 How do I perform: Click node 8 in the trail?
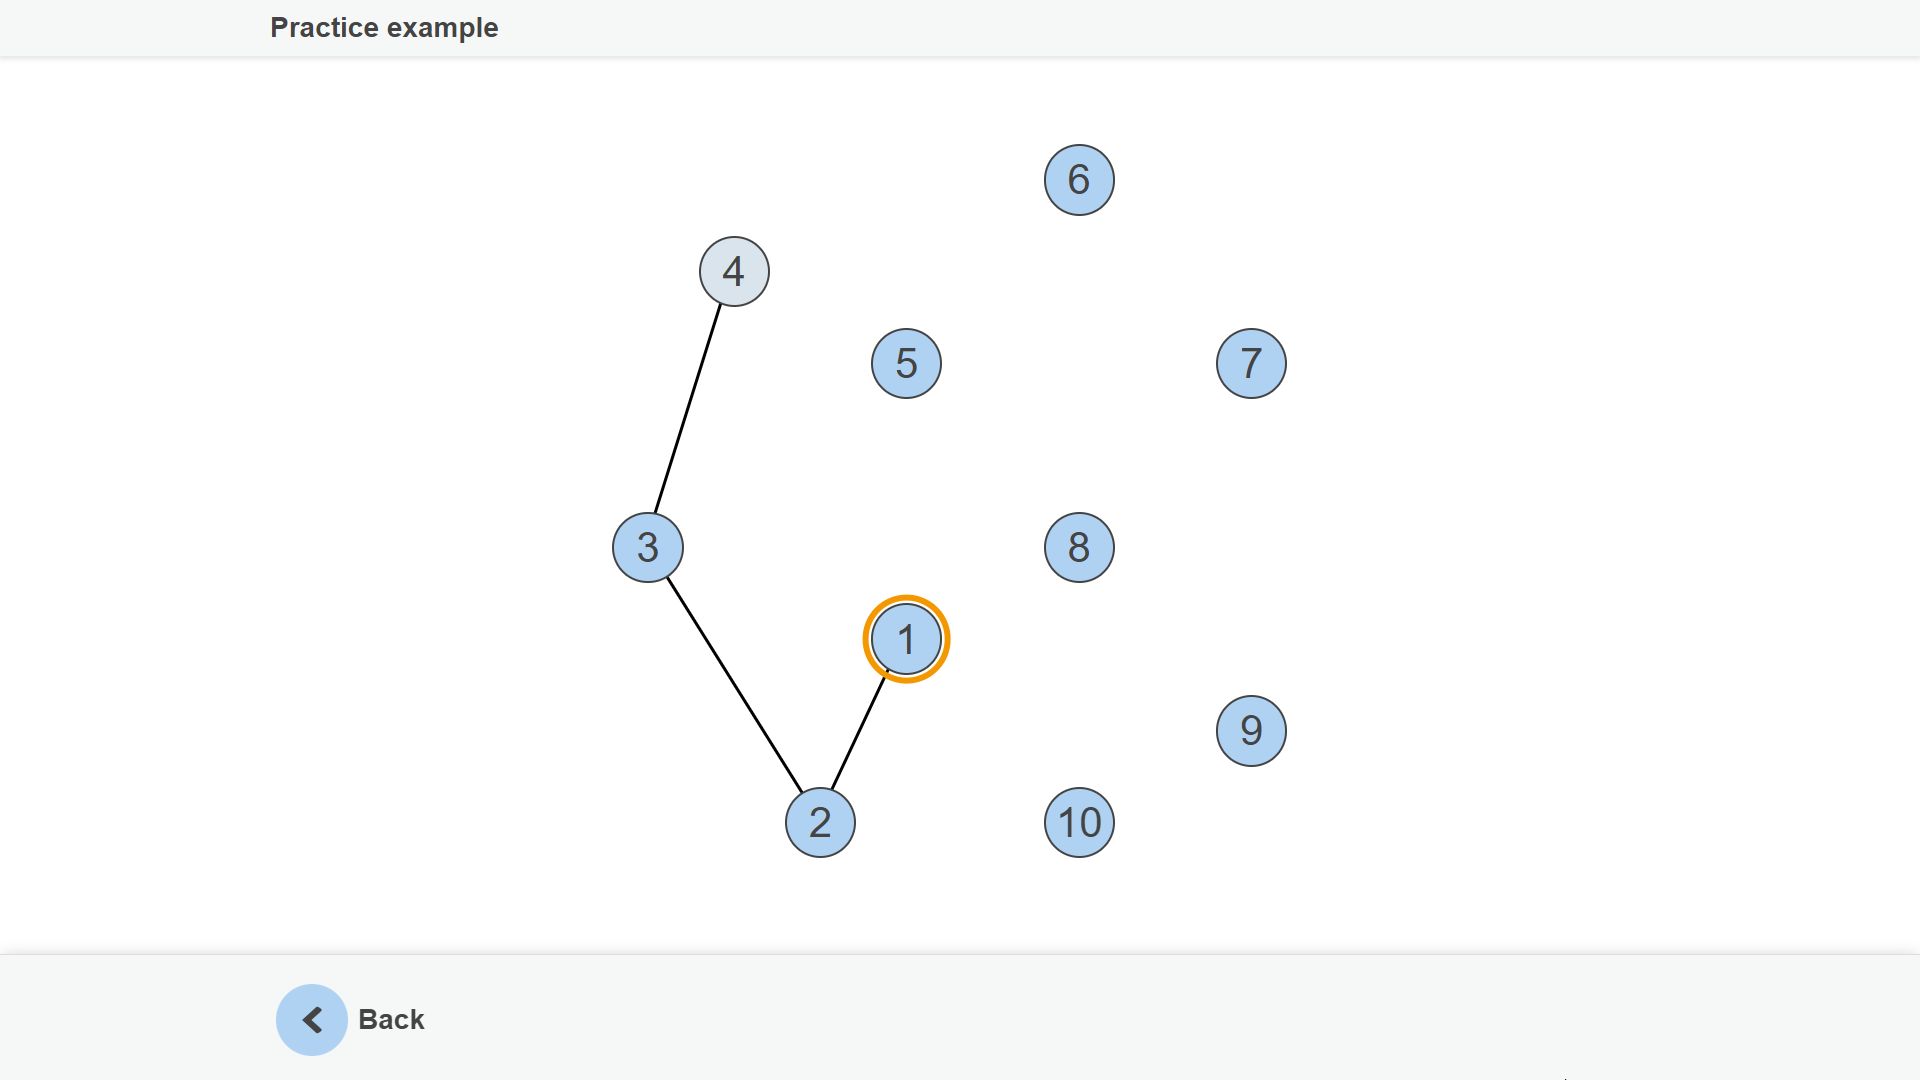(x=1079, y=547)
